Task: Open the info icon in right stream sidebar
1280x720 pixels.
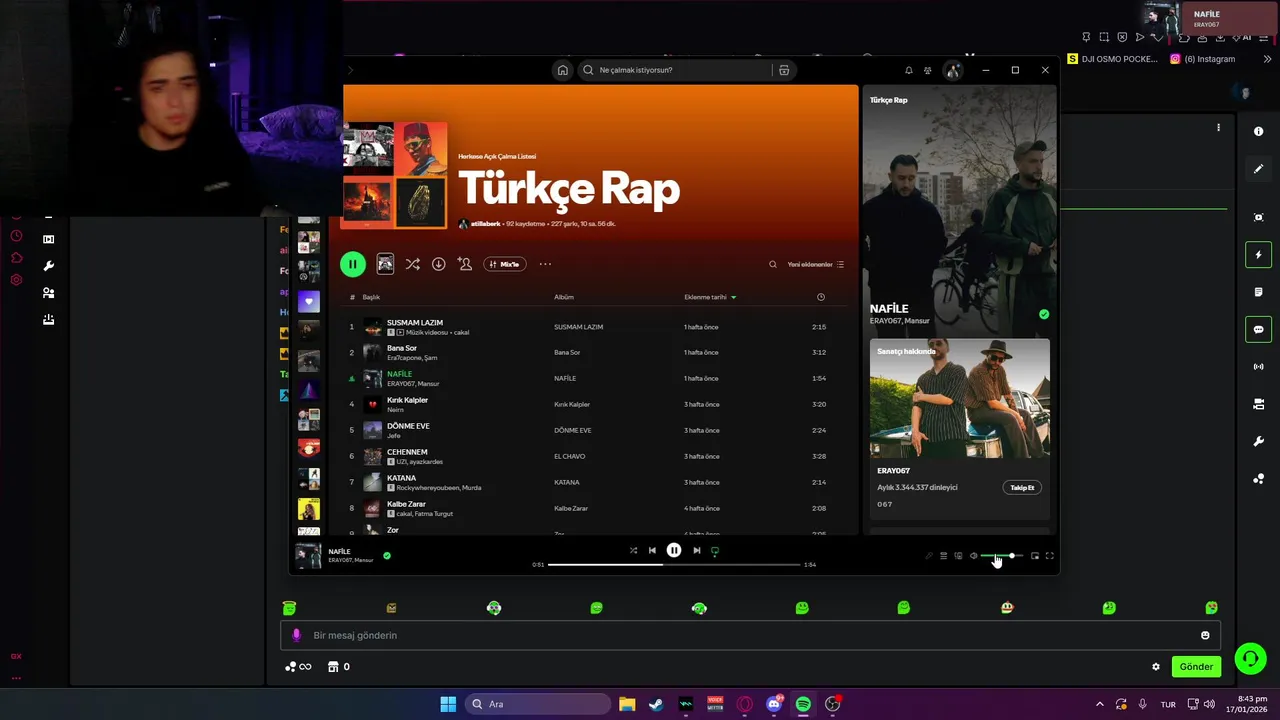Action: click(1258, 132)
